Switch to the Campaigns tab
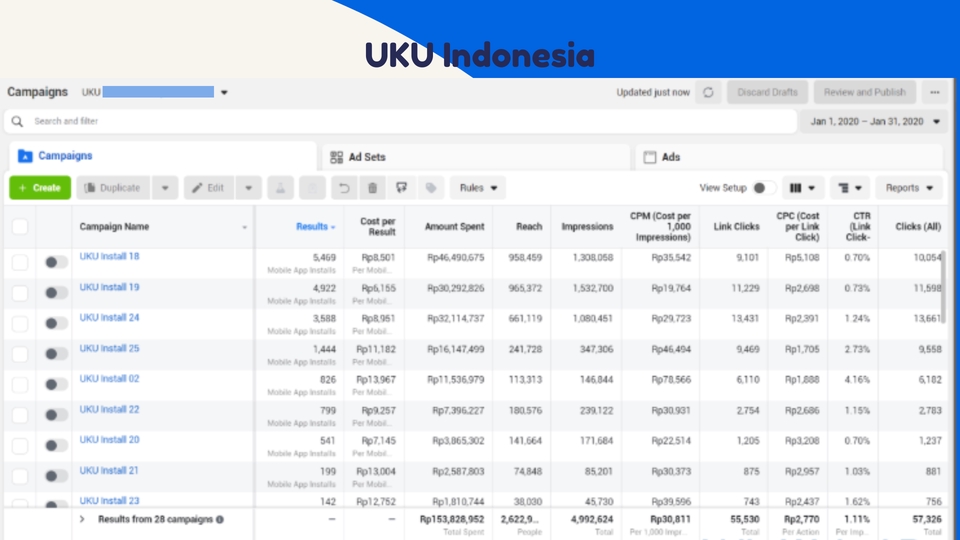The image size is (960, 540). point(162,156)
